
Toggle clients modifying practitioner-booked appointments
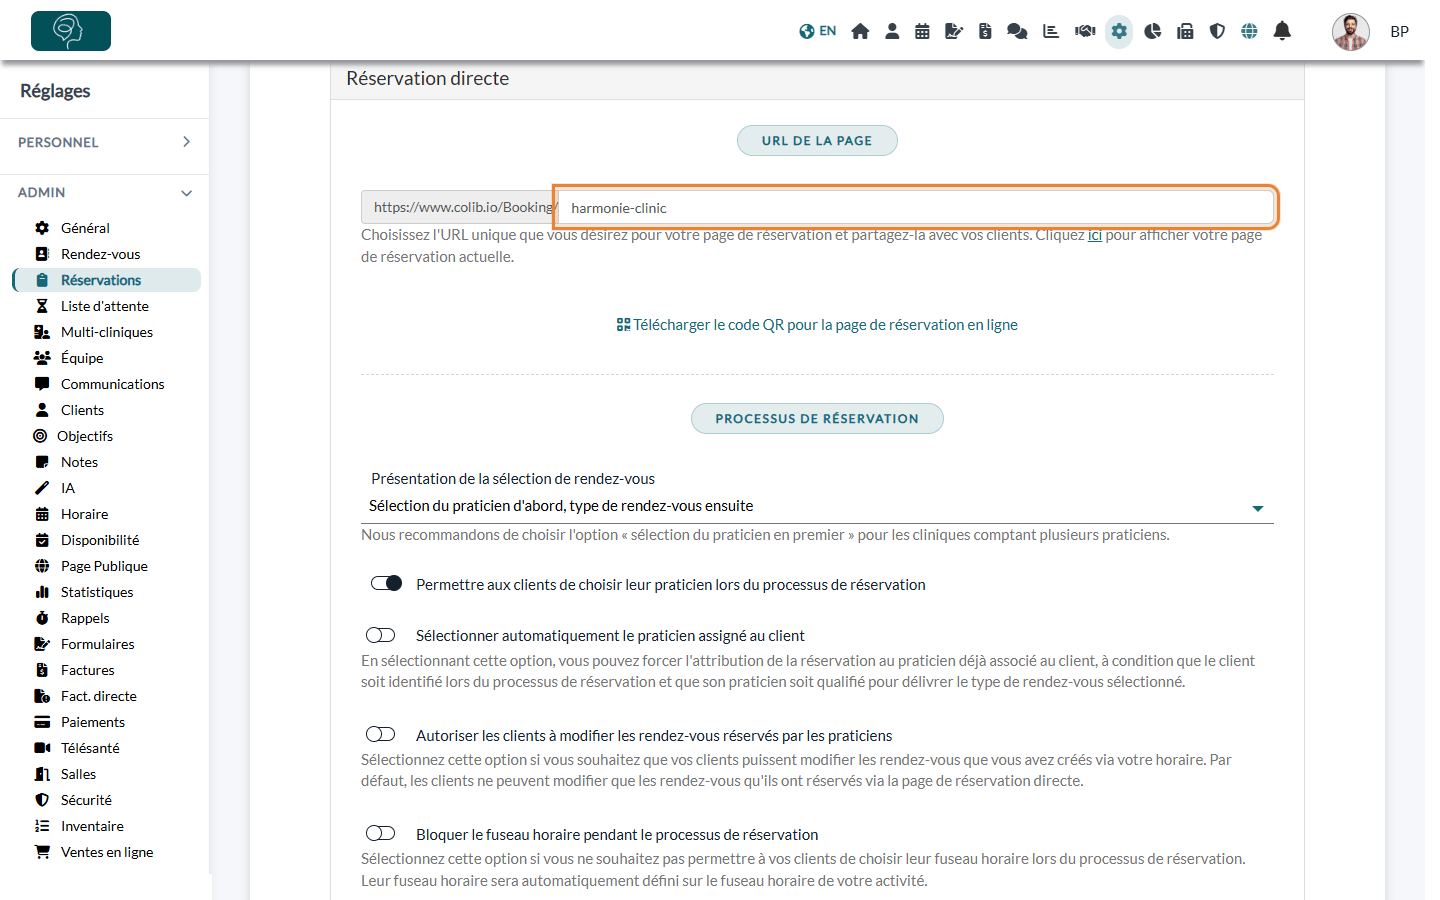pyautogui.click(x=381, y=734)
